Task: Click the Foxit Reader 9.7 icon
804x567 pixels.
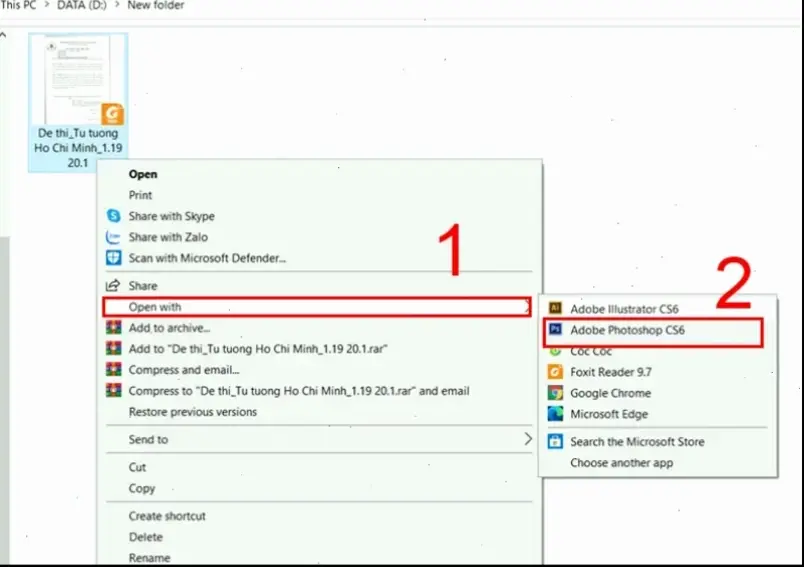Action: pos(555,372)
